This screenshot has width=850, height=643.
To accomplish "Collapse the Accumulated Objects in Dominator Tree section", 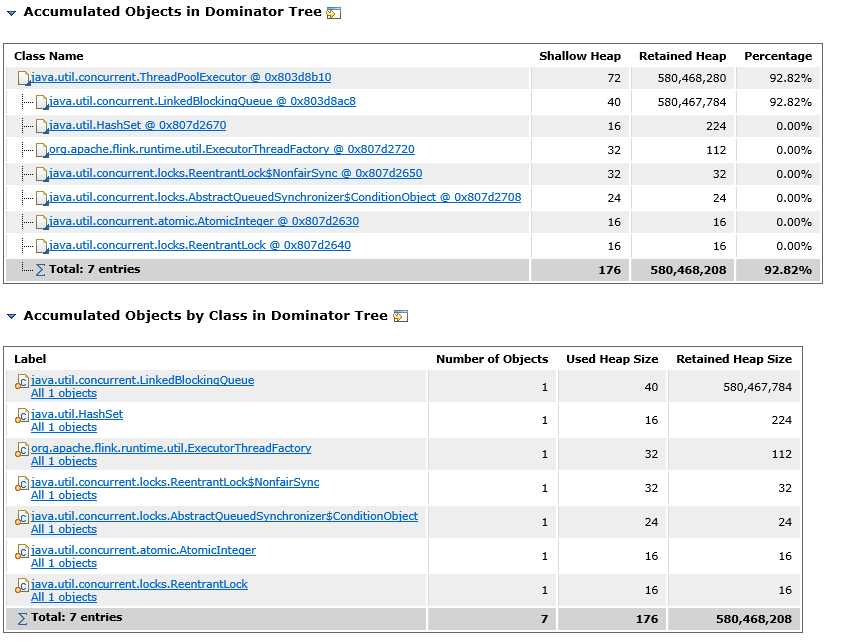I will click(11, 13).
